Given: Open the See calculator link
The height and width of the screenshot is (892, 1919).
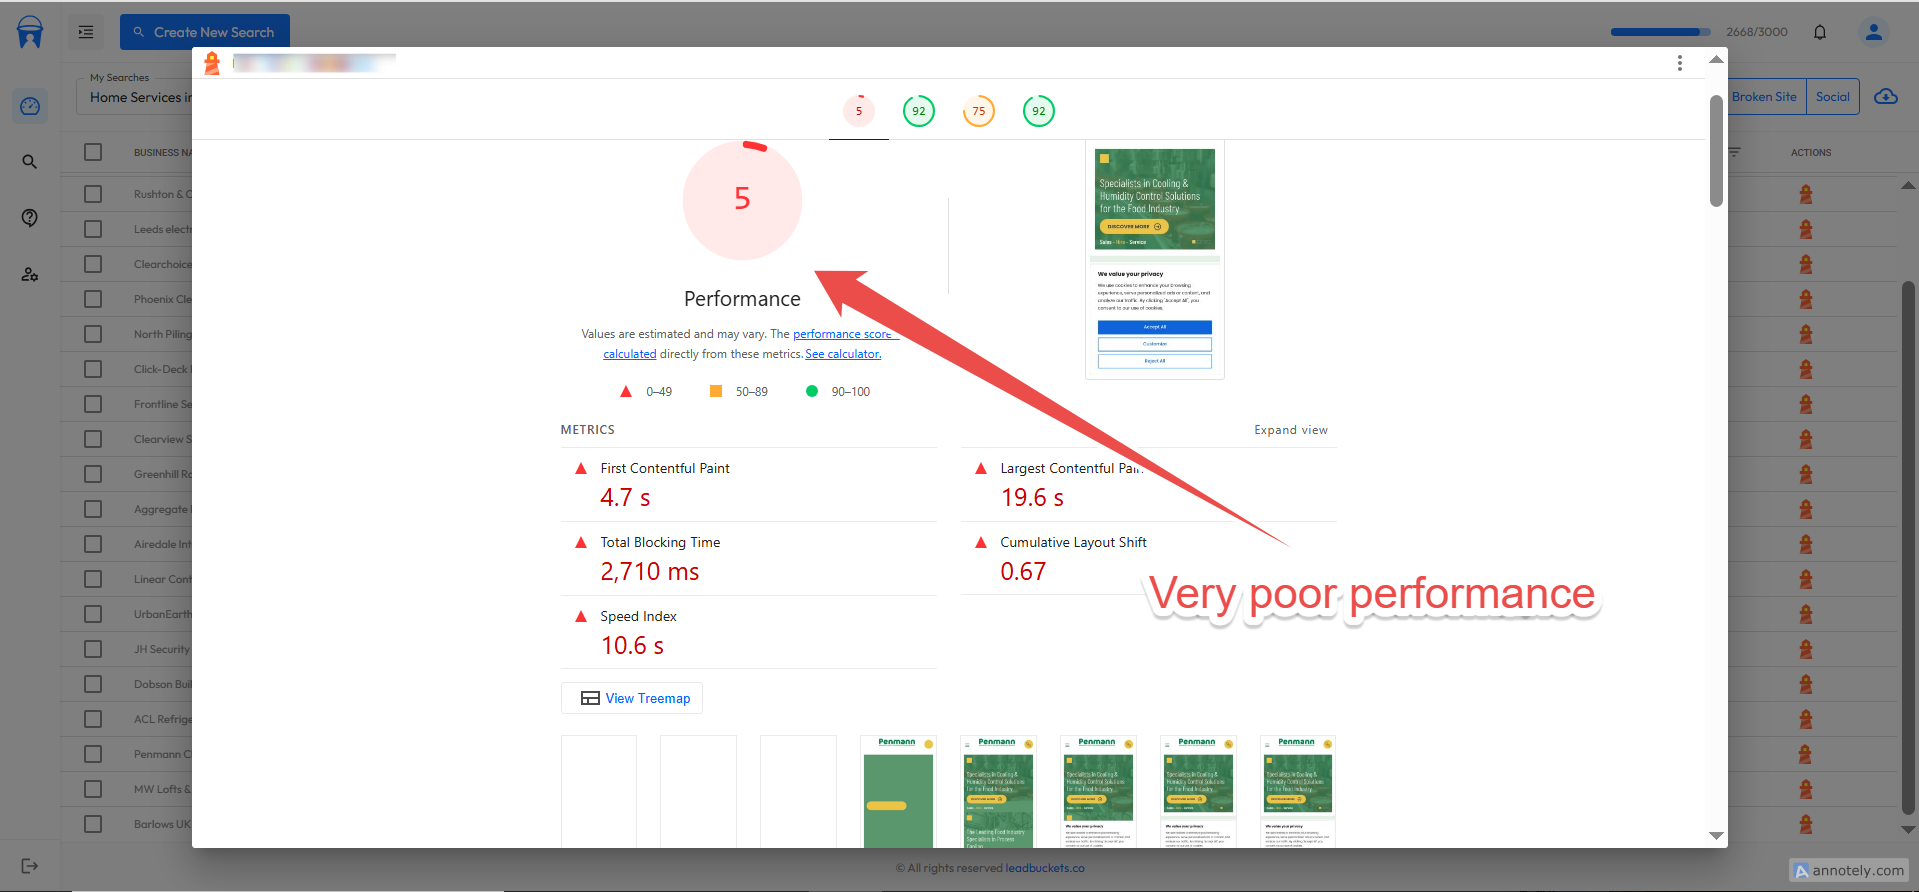Looking at the screenshot, I should click(x=843, y=354).
